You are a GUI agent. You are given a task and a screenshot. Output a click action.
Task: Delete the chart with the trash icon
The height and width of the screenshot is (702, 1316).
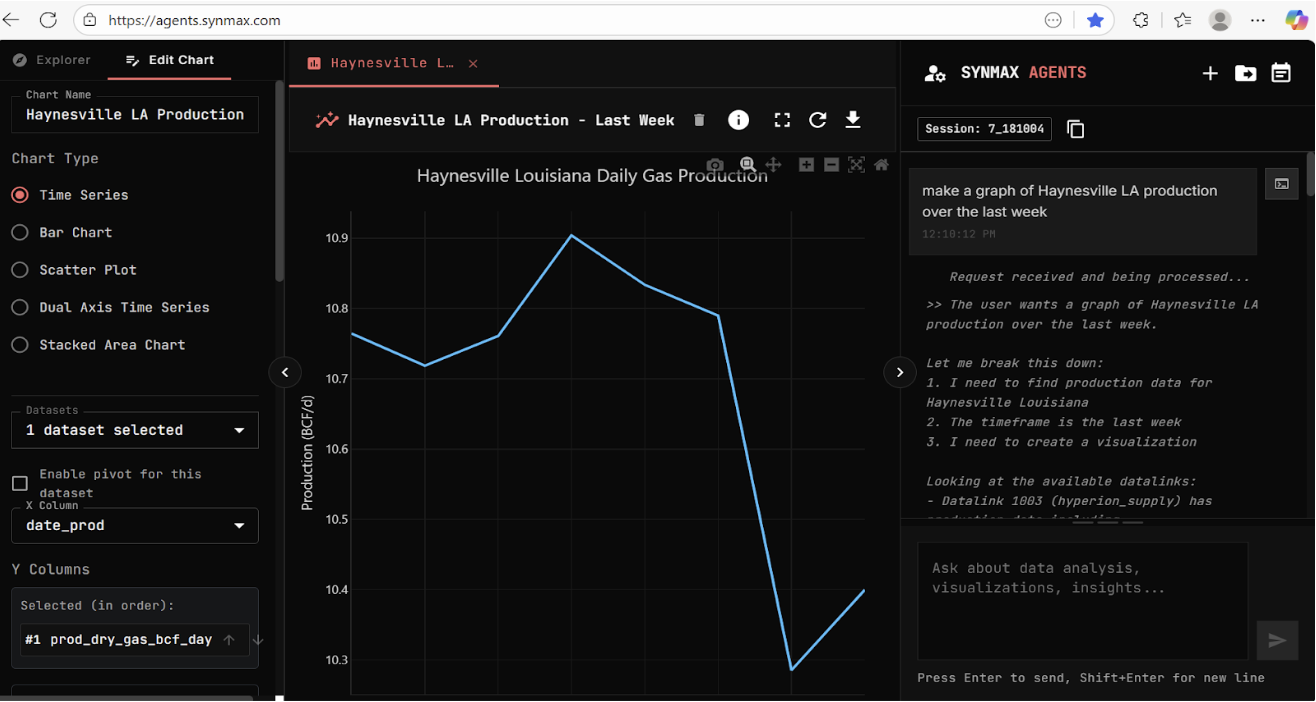coord(699,120)
